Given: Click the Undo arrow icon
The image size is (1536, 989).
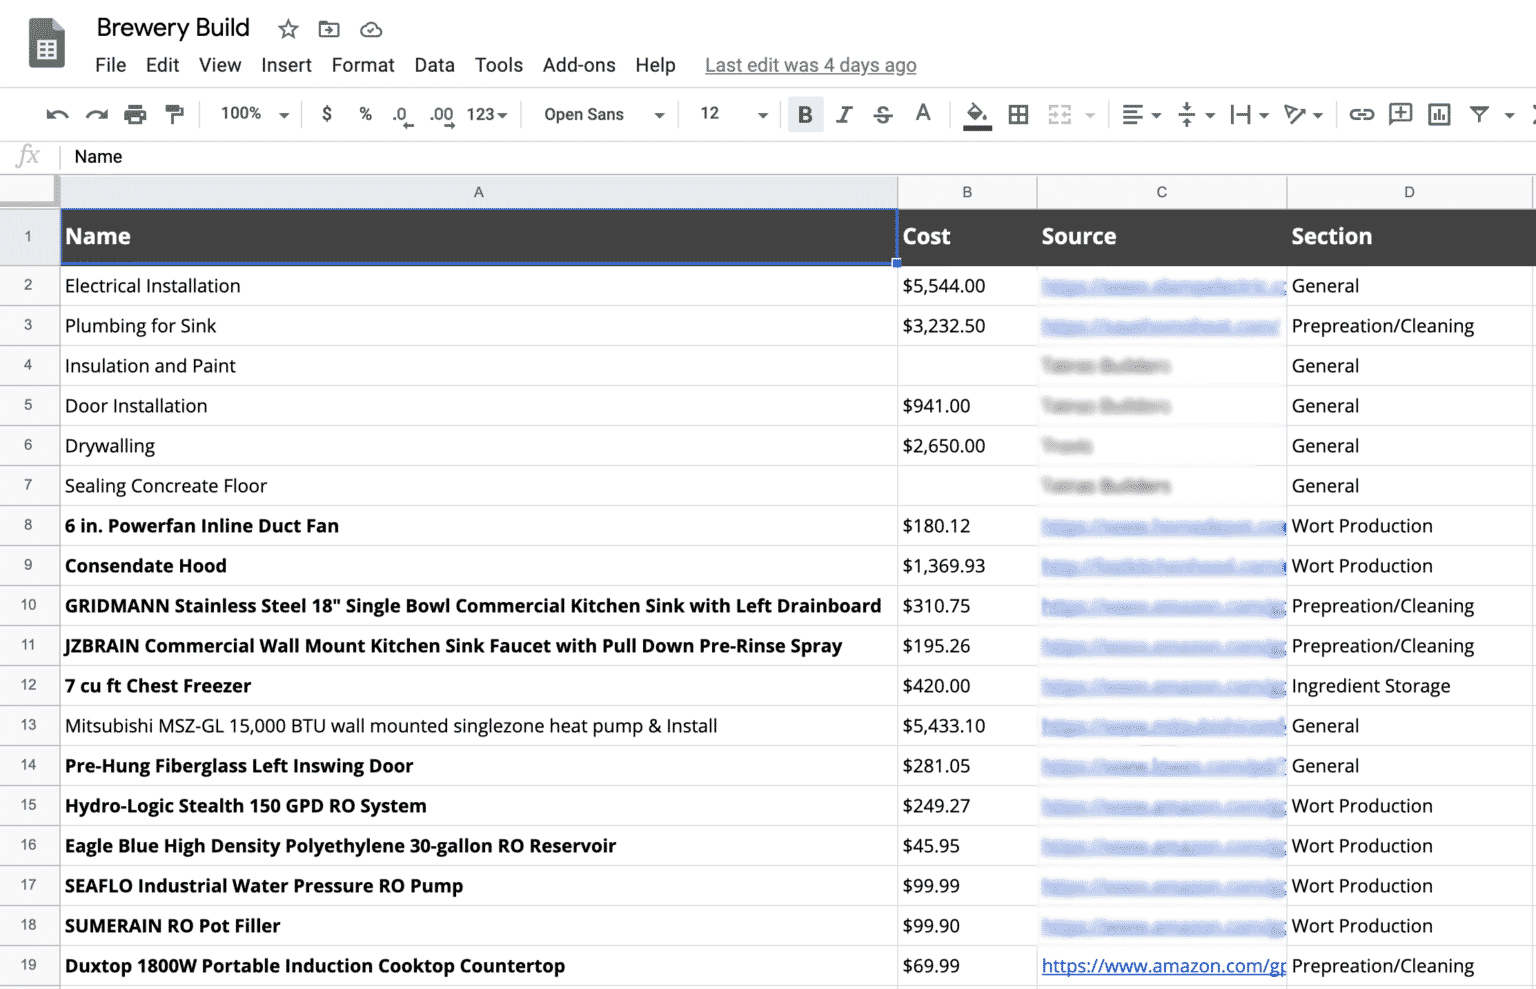Looking at the screenshot, I should pos(57,115).
